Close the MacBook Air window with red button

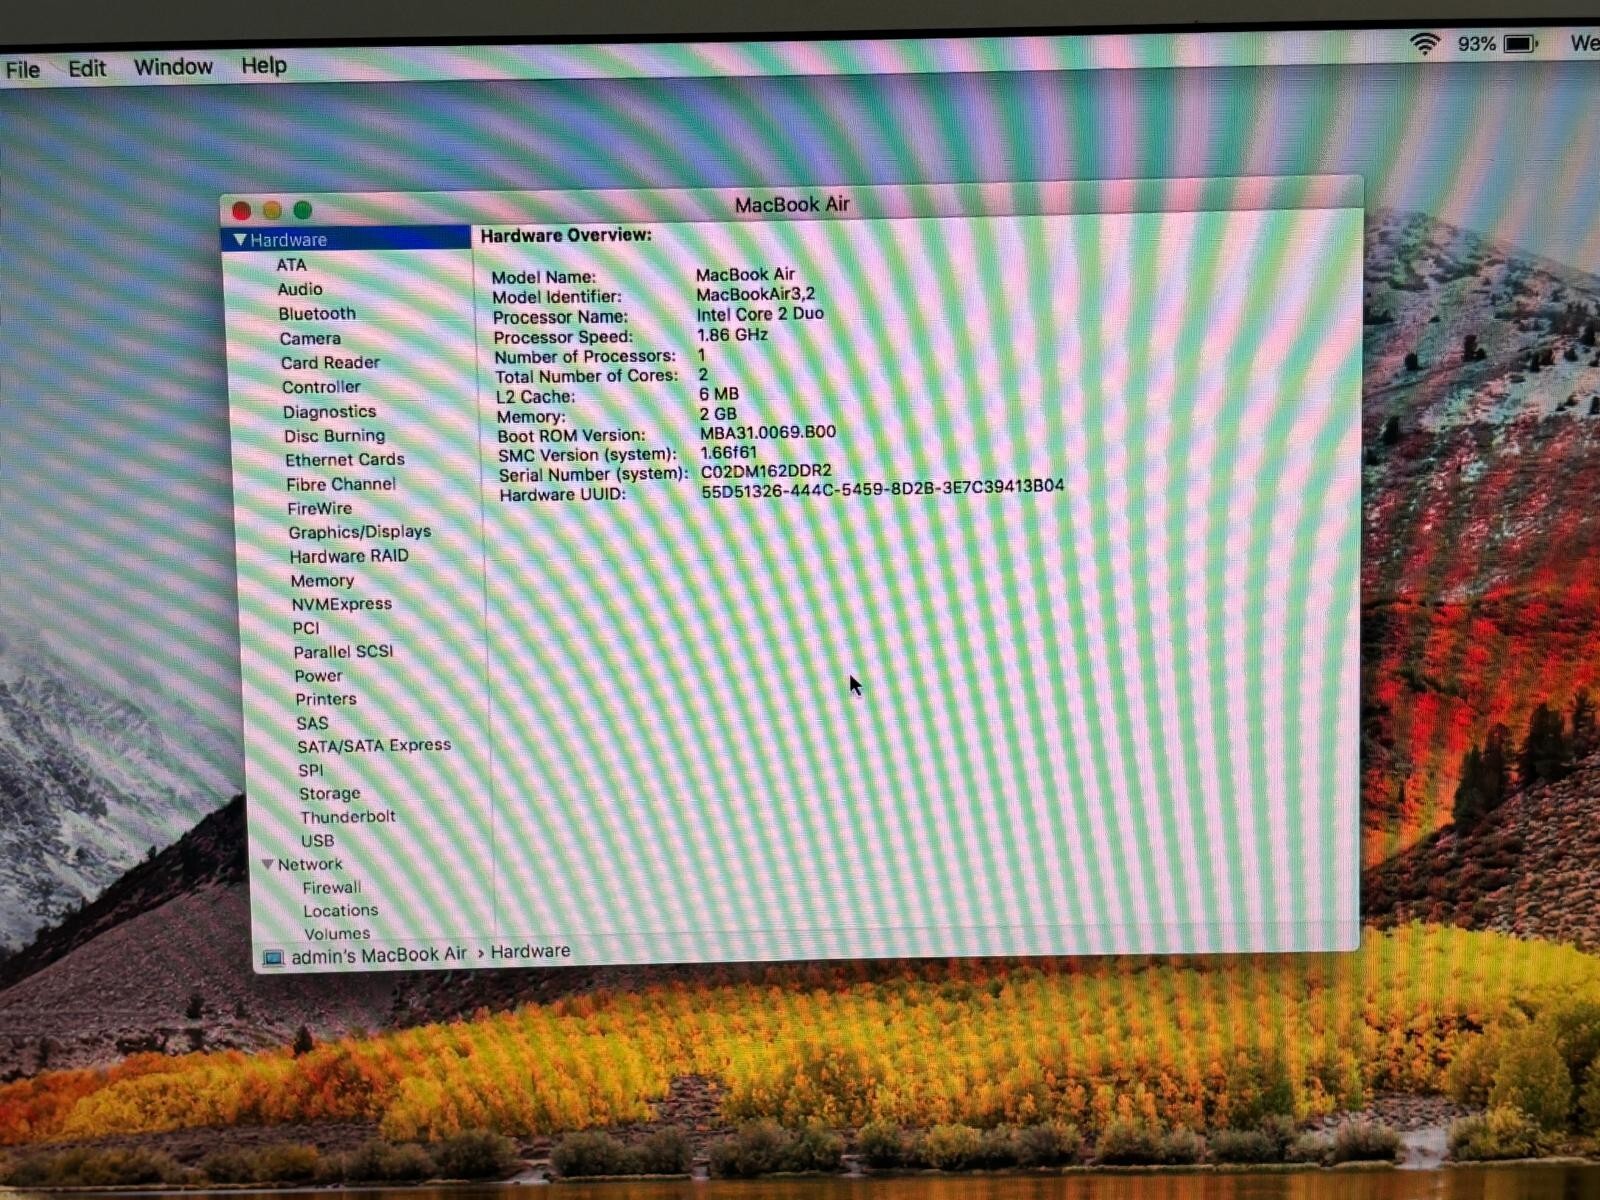click(x=241, y=211)
